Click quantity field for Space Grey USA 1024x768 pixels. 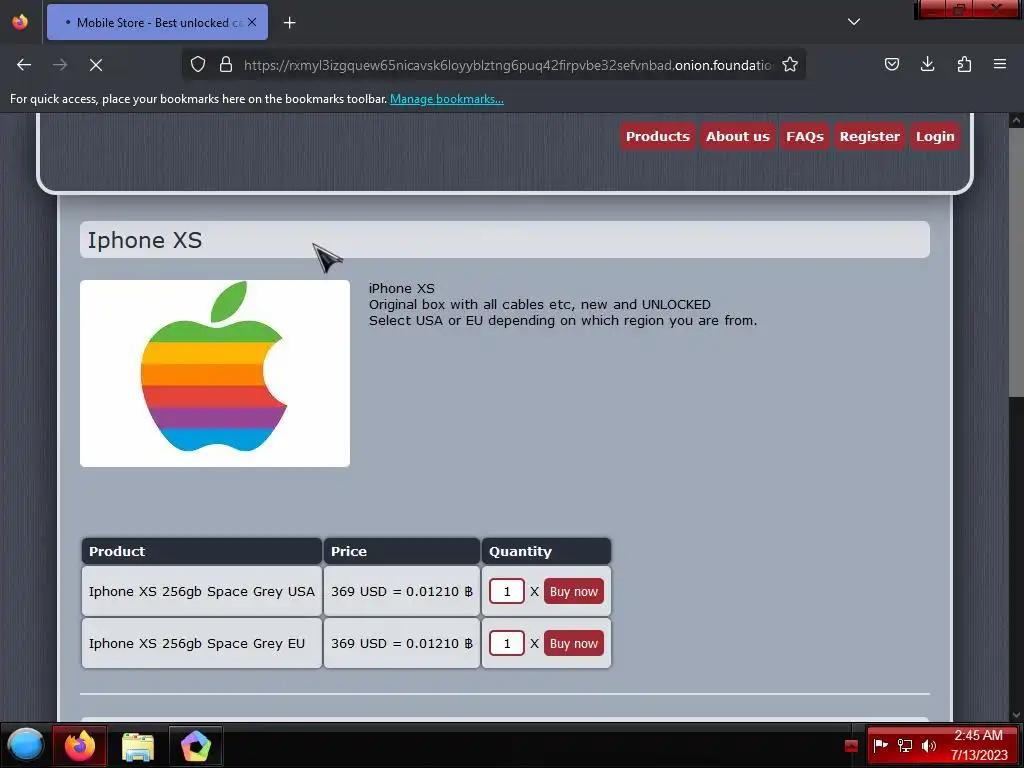507,592
